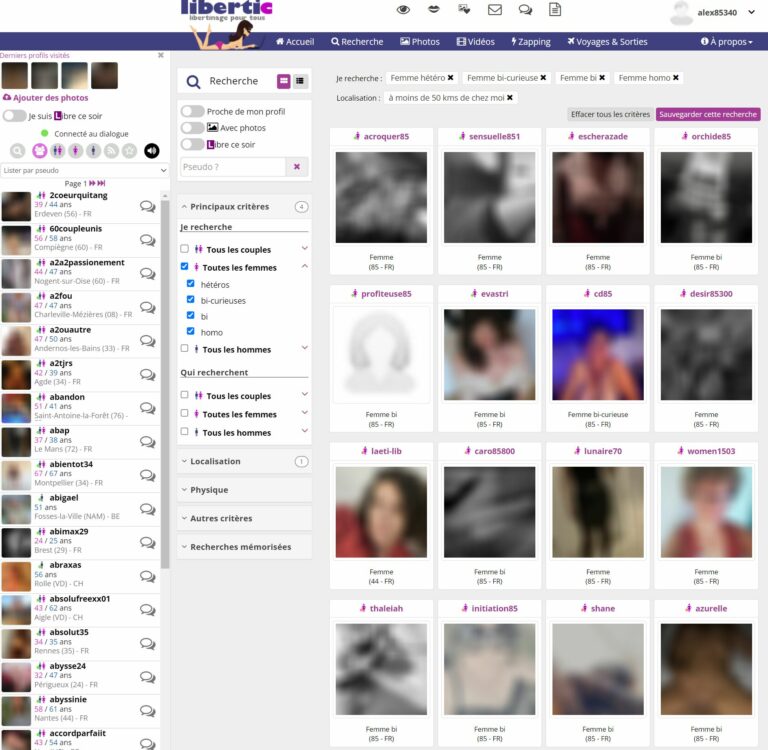Click the eye icon in the header
768x750 pixels.
404,10
